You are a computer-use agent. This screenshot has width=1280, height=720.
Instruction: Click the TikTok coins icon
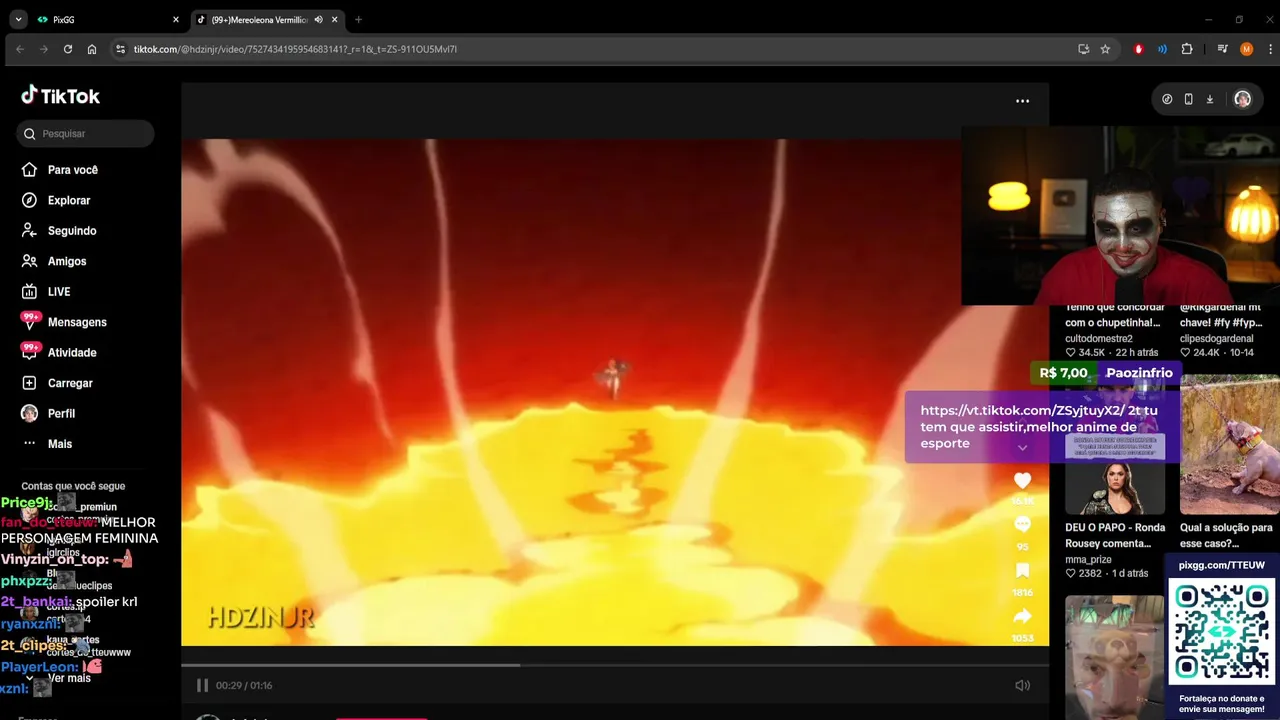(1167, 99)
